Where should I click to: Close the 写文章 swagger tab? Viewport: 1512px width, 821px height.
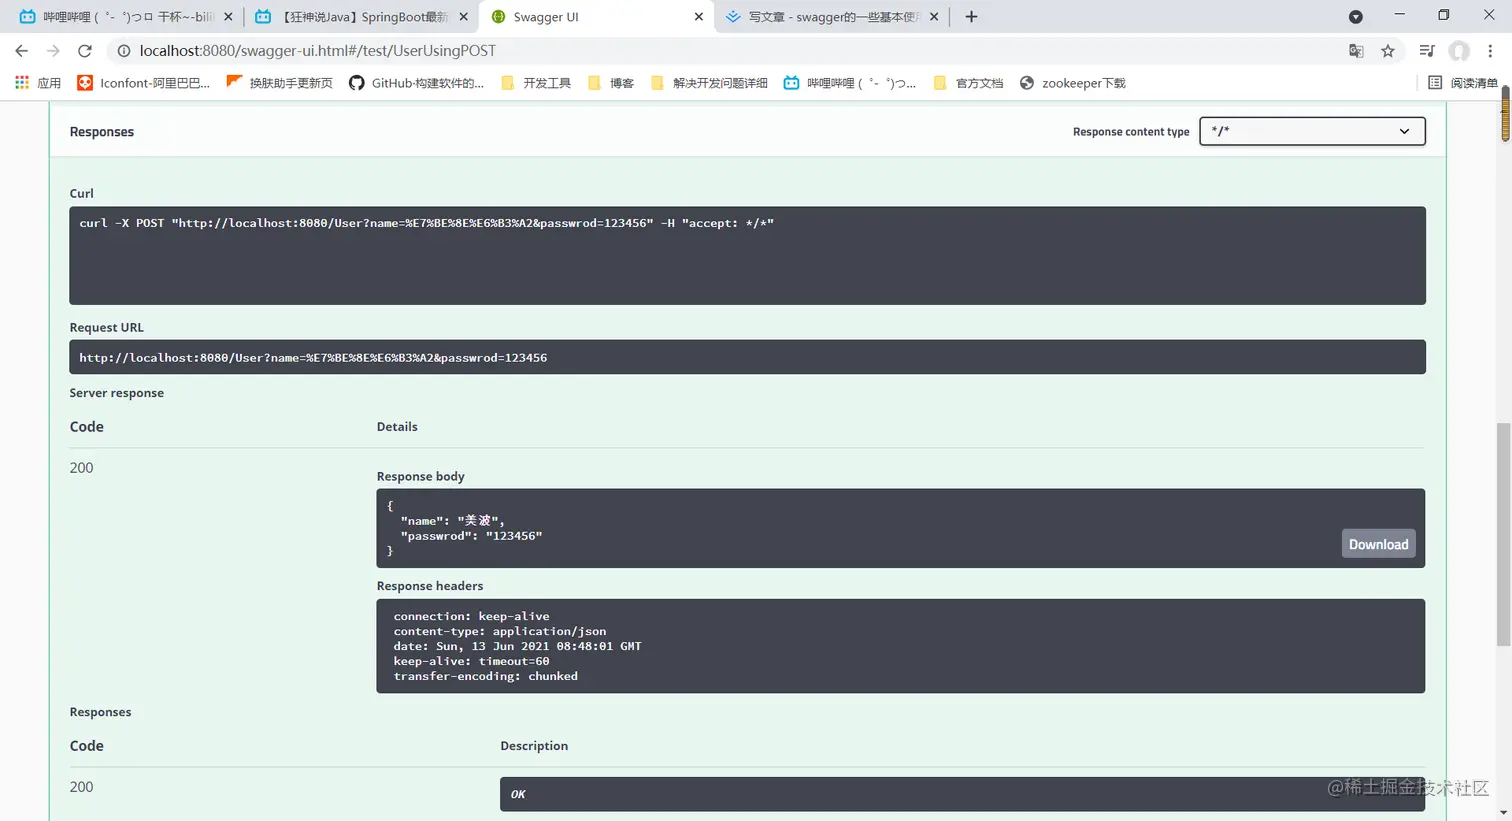click(934, 17)
